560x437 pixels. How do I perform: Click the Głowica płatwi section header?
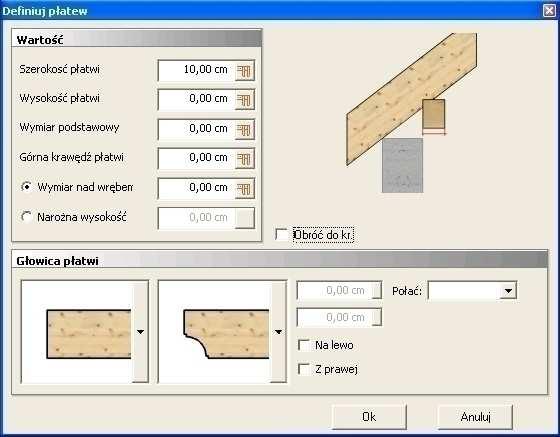point(280,260)
